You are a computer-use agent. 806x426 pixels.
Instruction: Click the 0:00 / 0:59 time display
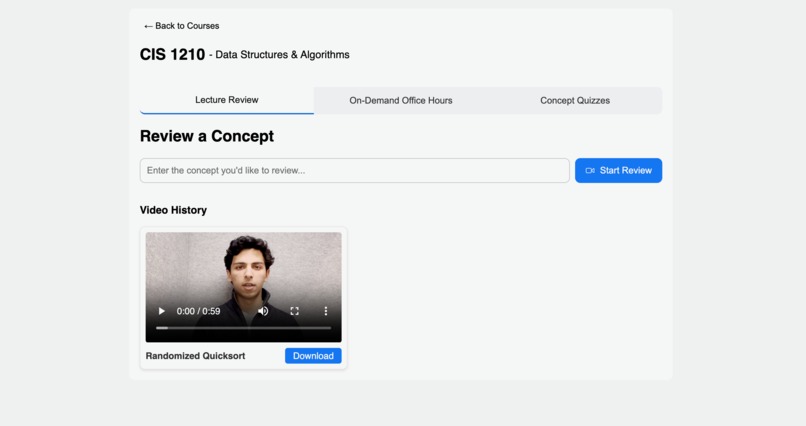198,311
